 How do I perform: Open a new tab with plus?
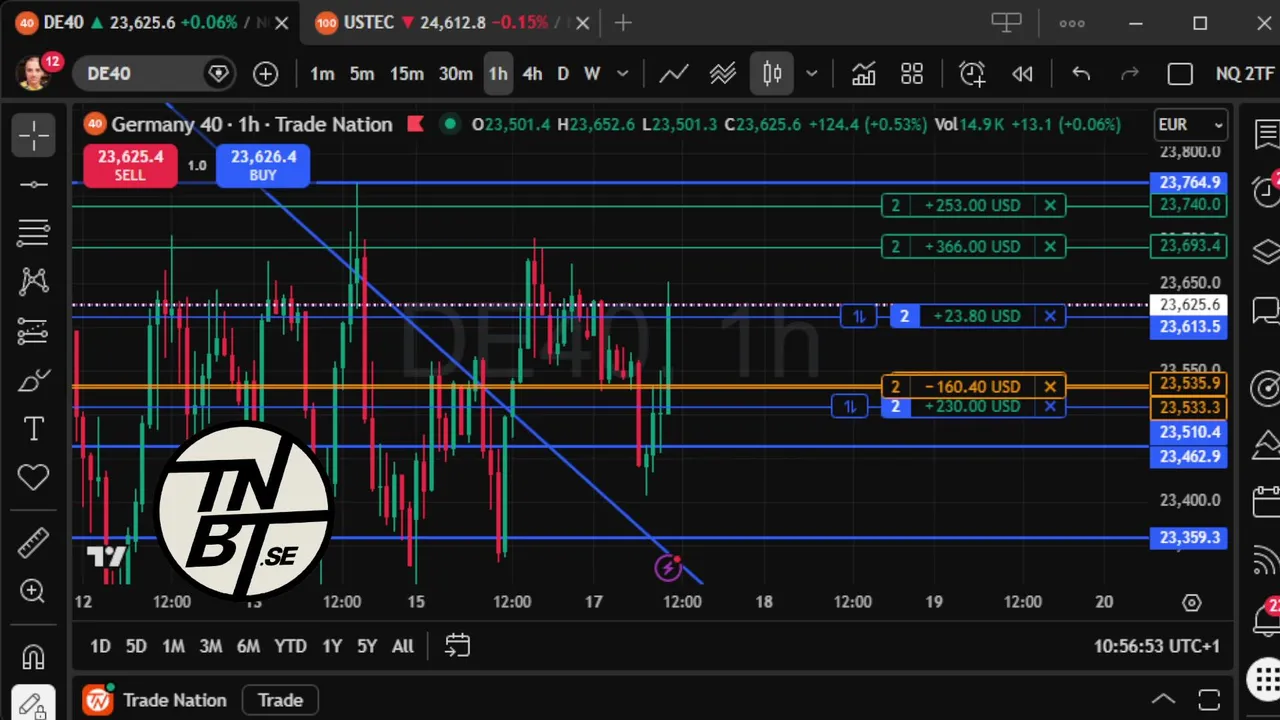623,22
